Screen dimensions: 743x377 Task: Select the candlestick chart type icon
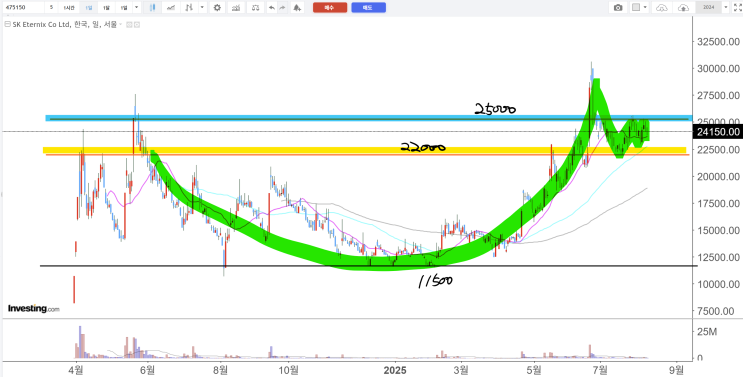(x=153, y=8)
